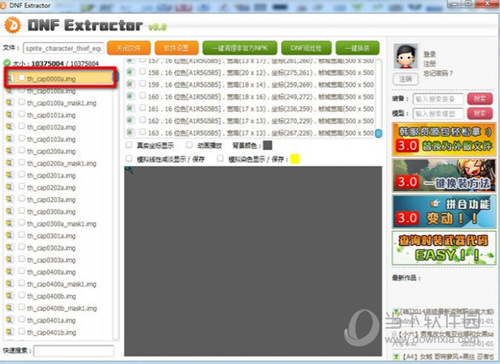The width and height of the screenshot is (500, 364).
Task: Click the file icon of th_cap0201a.img
Action: click(9, 175)
